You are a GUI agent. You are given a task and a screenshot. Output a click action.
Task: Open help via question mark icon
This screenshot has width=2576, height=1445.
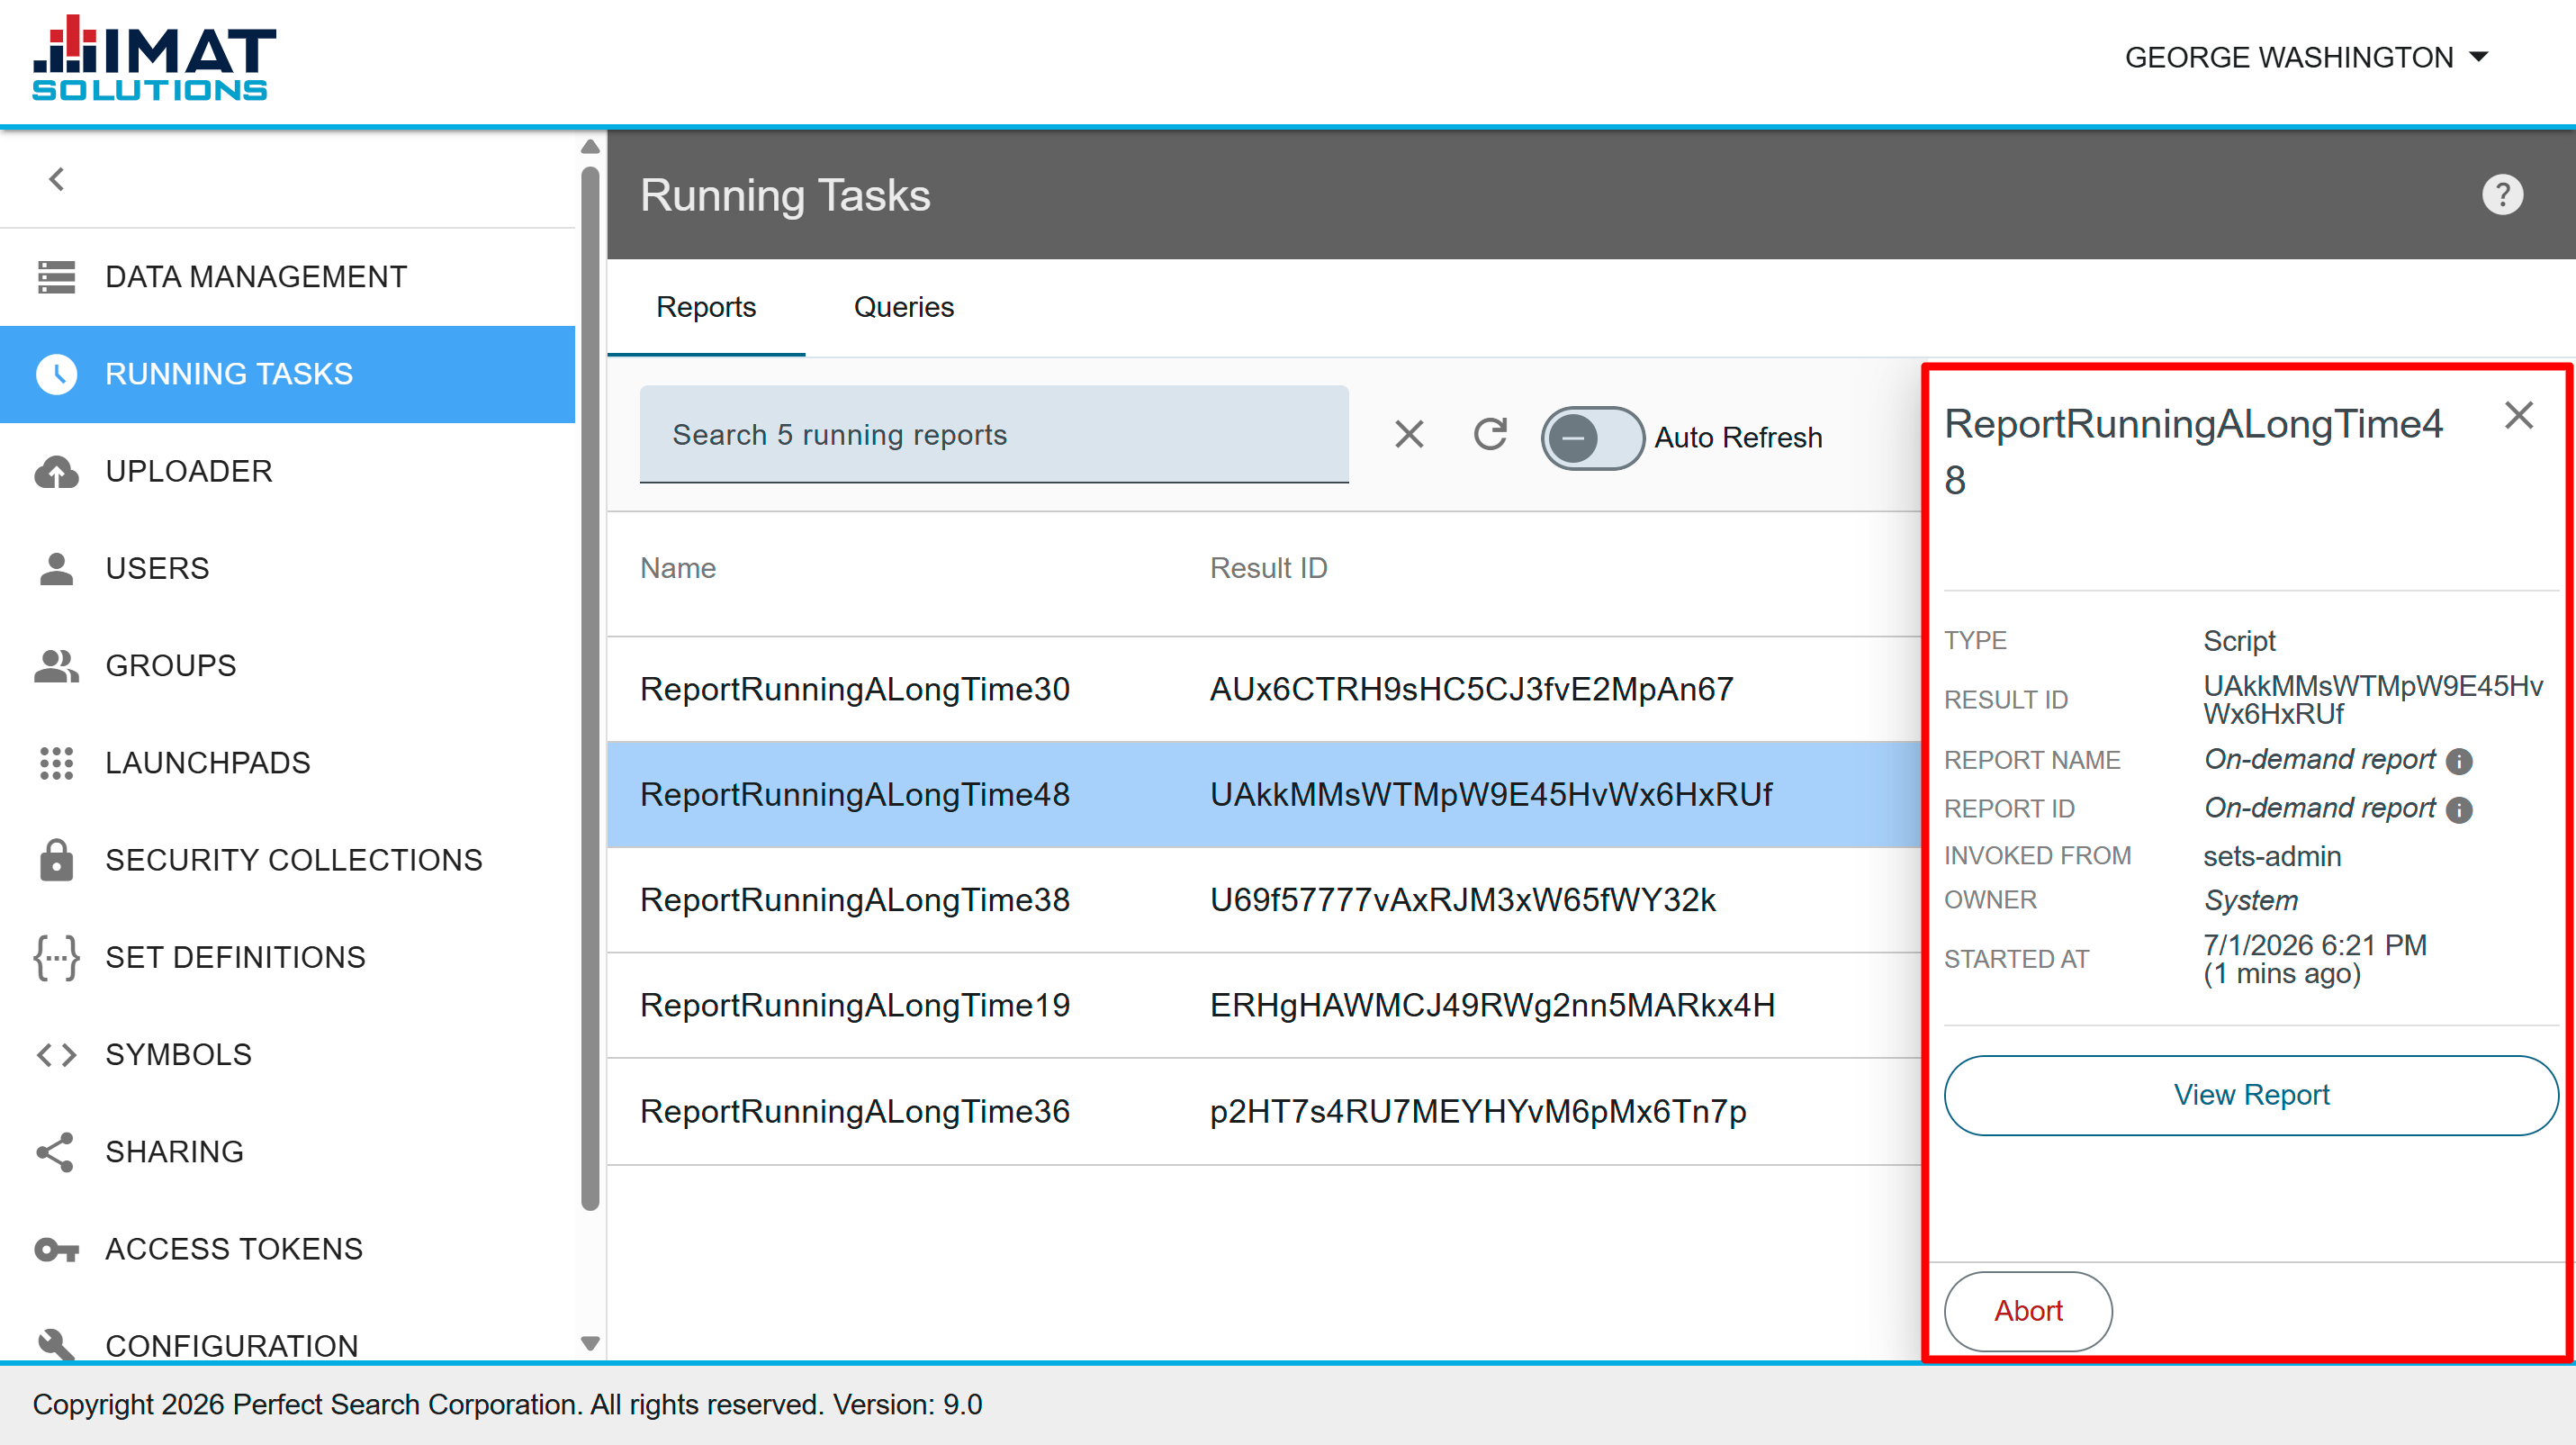tap(2502, 195)
